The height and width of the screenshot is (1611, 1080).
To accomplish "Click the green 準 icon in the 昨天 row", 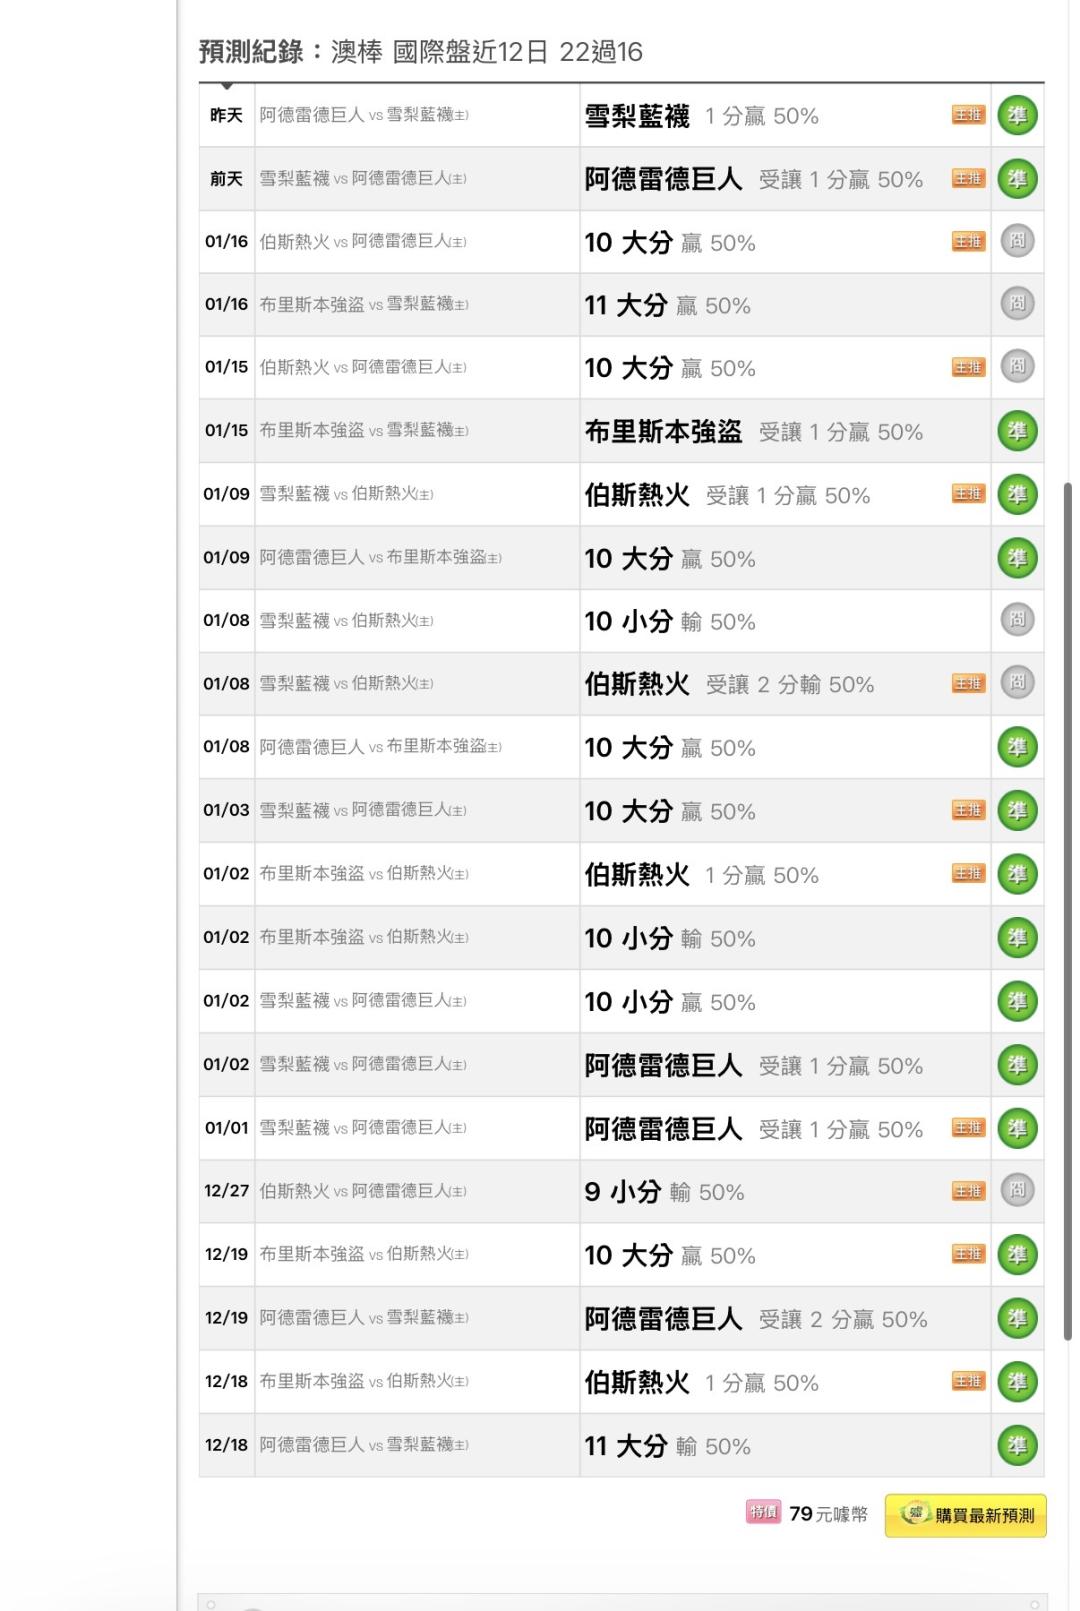I will tap(1017, 115).
